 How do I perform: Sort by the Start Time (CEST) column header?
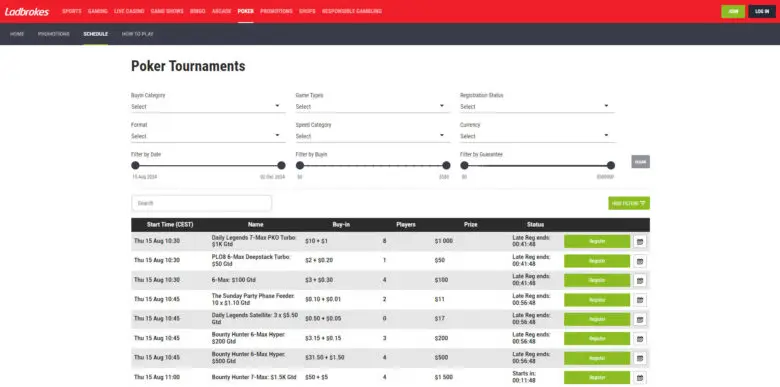[170, 225]
